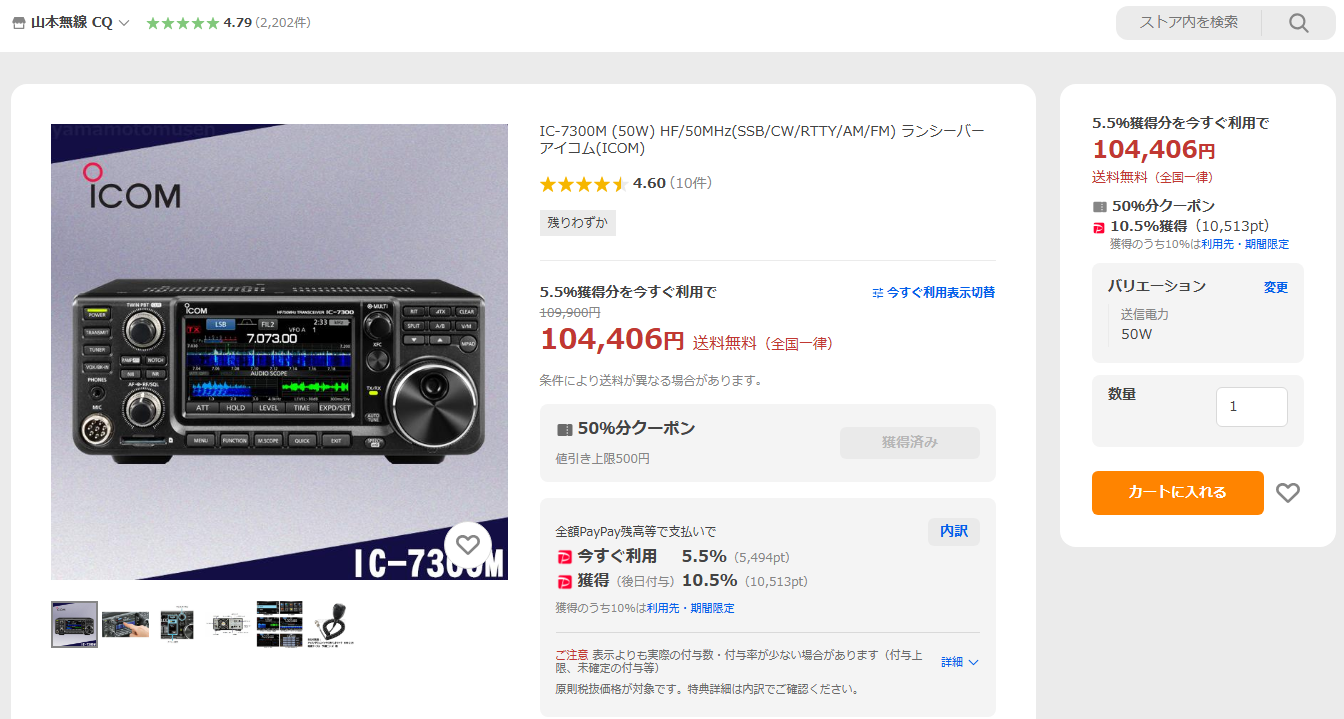Select the second product thumbnail

(125, 625)
